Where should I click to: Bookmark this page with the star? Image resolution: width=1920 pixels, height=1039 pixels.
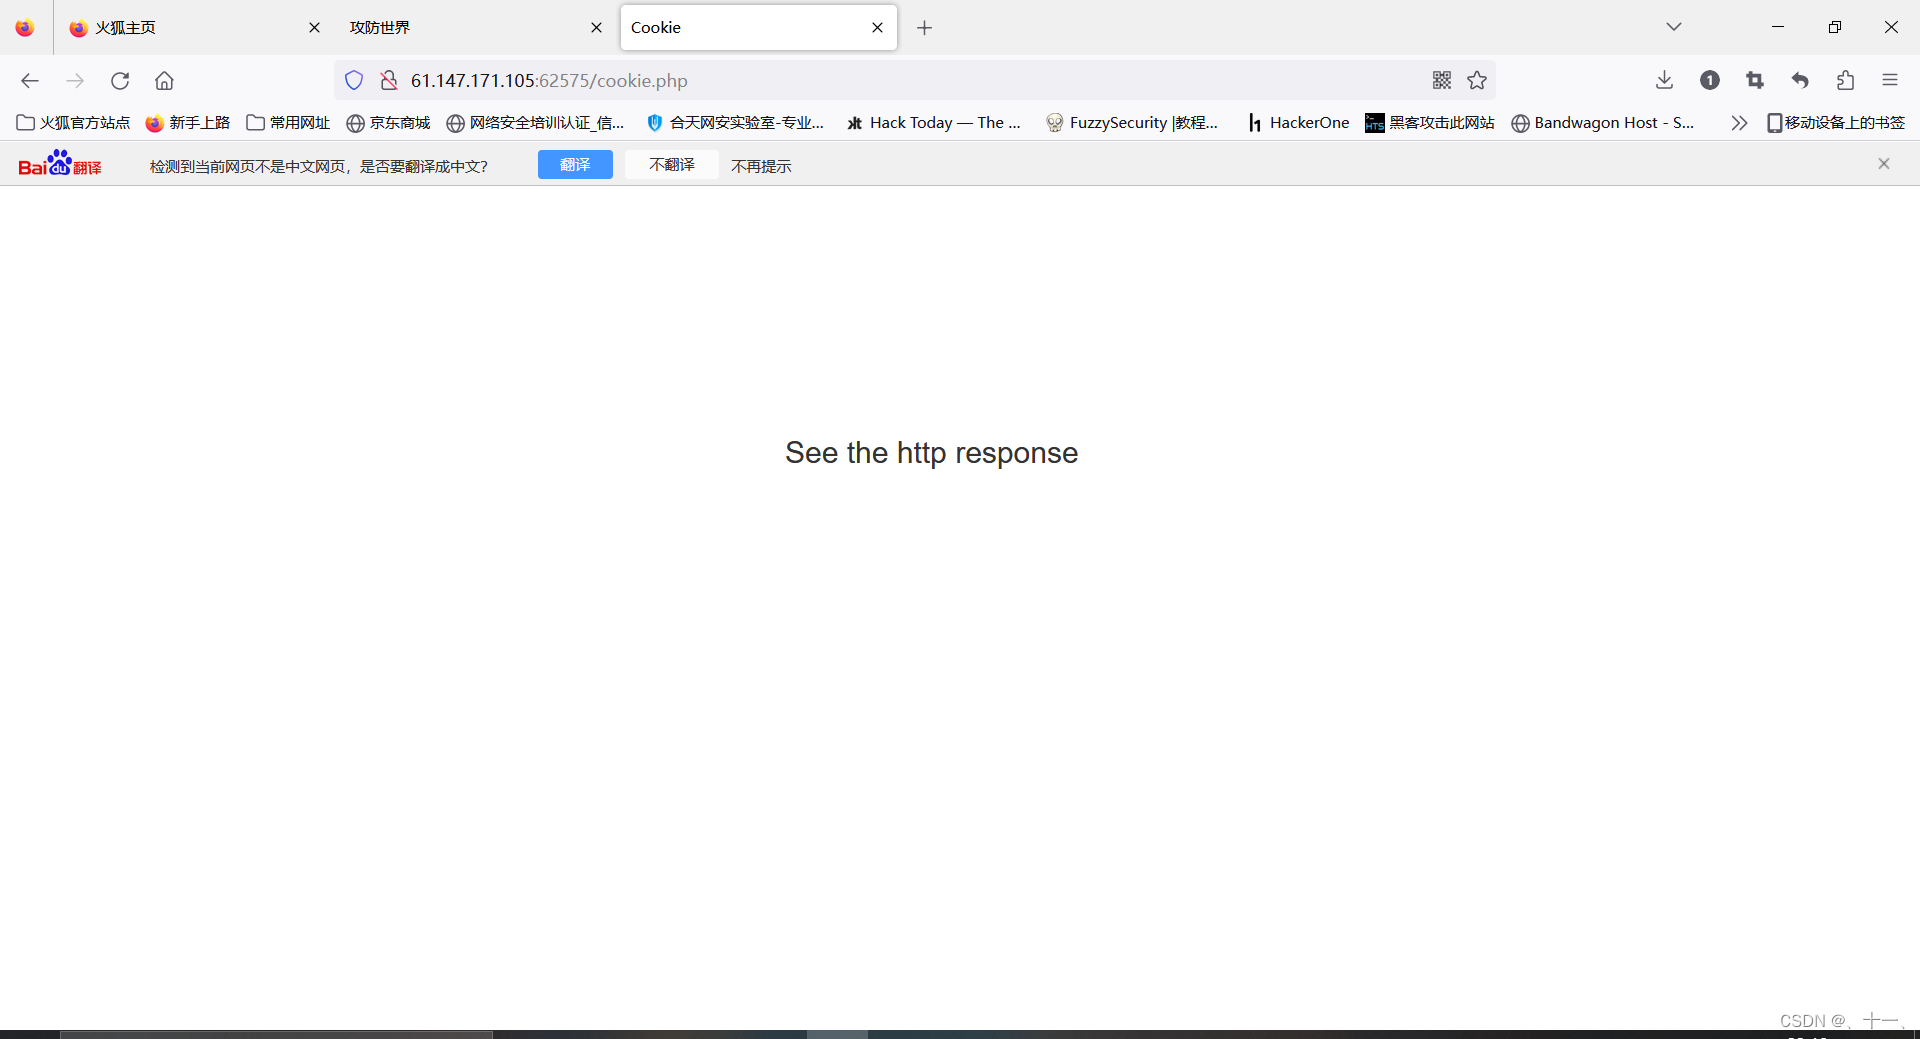[1477, 81]
